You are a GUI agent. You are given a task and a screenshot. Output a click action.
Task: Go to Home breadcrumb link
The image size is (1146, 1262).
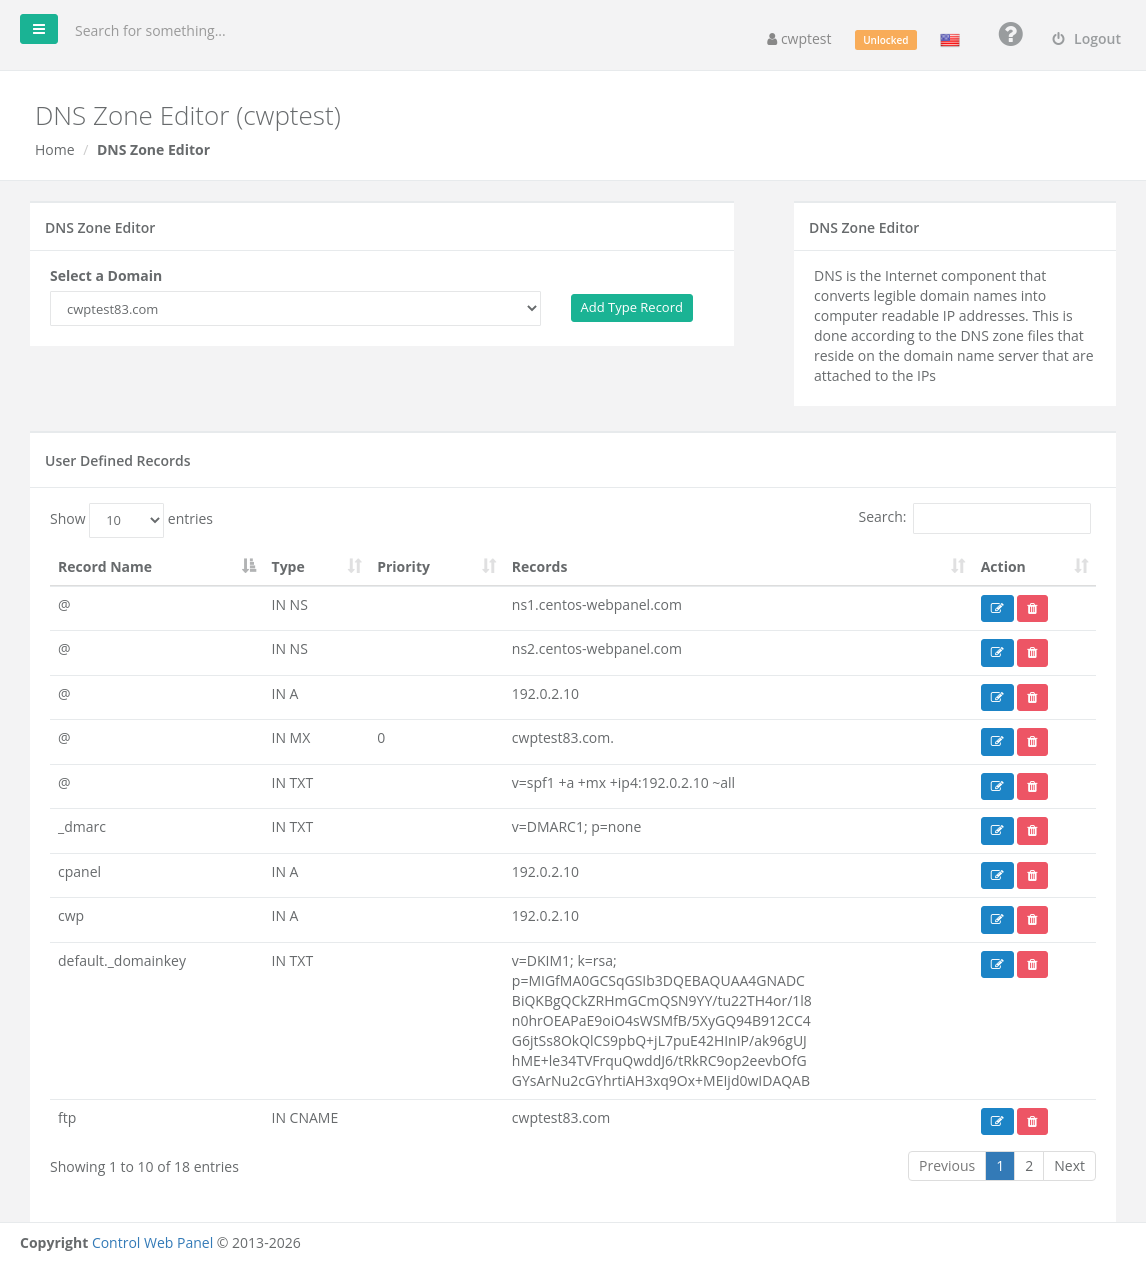click(55, 150)
